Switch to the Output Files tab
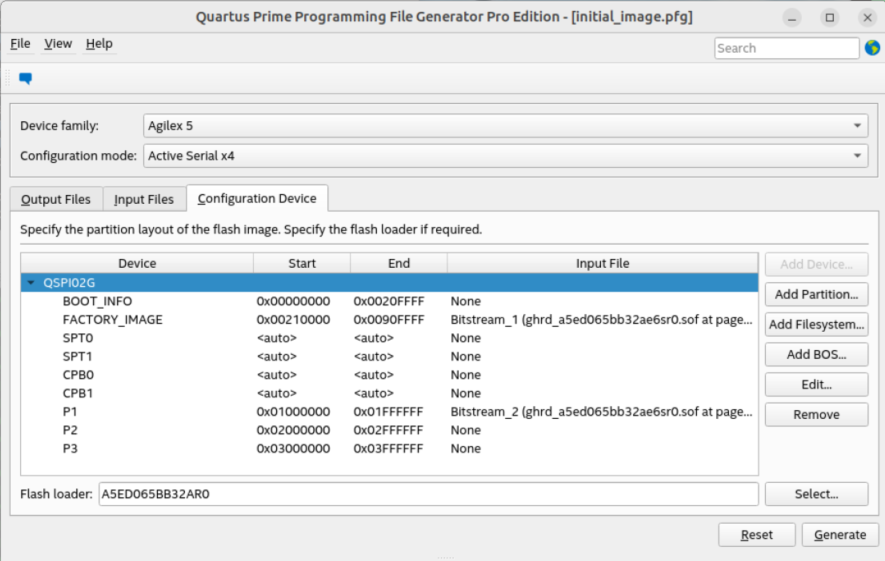Image resolution: width=885 pixels, height=561 pixels. point(56,200)
